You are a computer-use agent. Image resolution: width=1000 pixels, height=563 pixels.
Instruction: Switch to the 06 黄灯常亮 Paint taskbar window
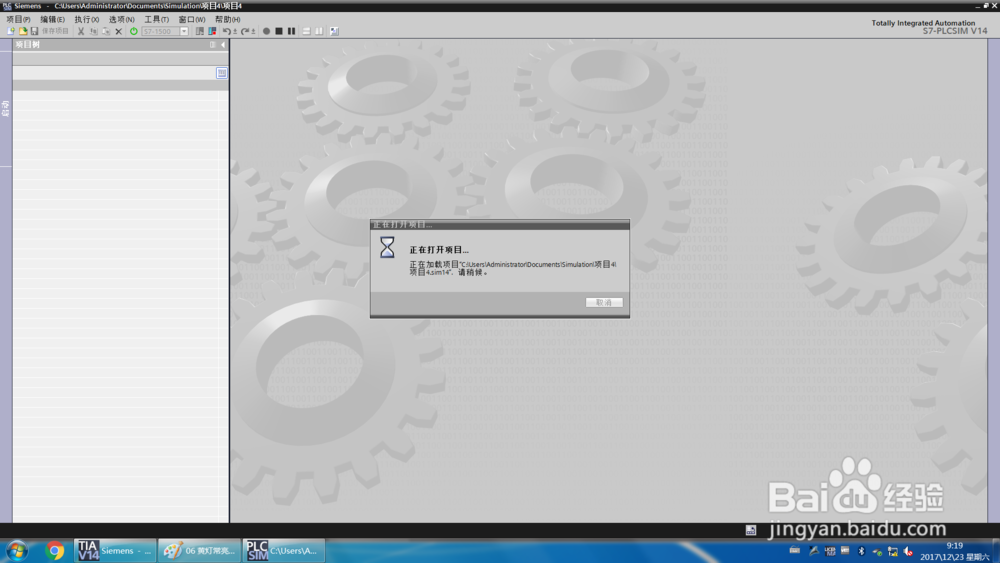(x=199, y=550)
